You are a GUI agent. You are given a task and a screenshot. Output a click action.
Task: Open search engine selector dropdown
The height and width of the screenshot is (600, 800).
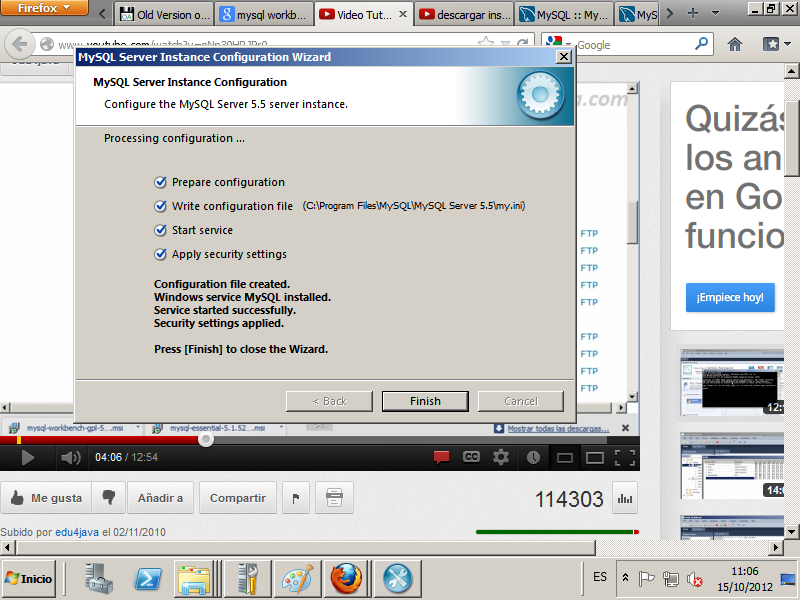point(559,44)
